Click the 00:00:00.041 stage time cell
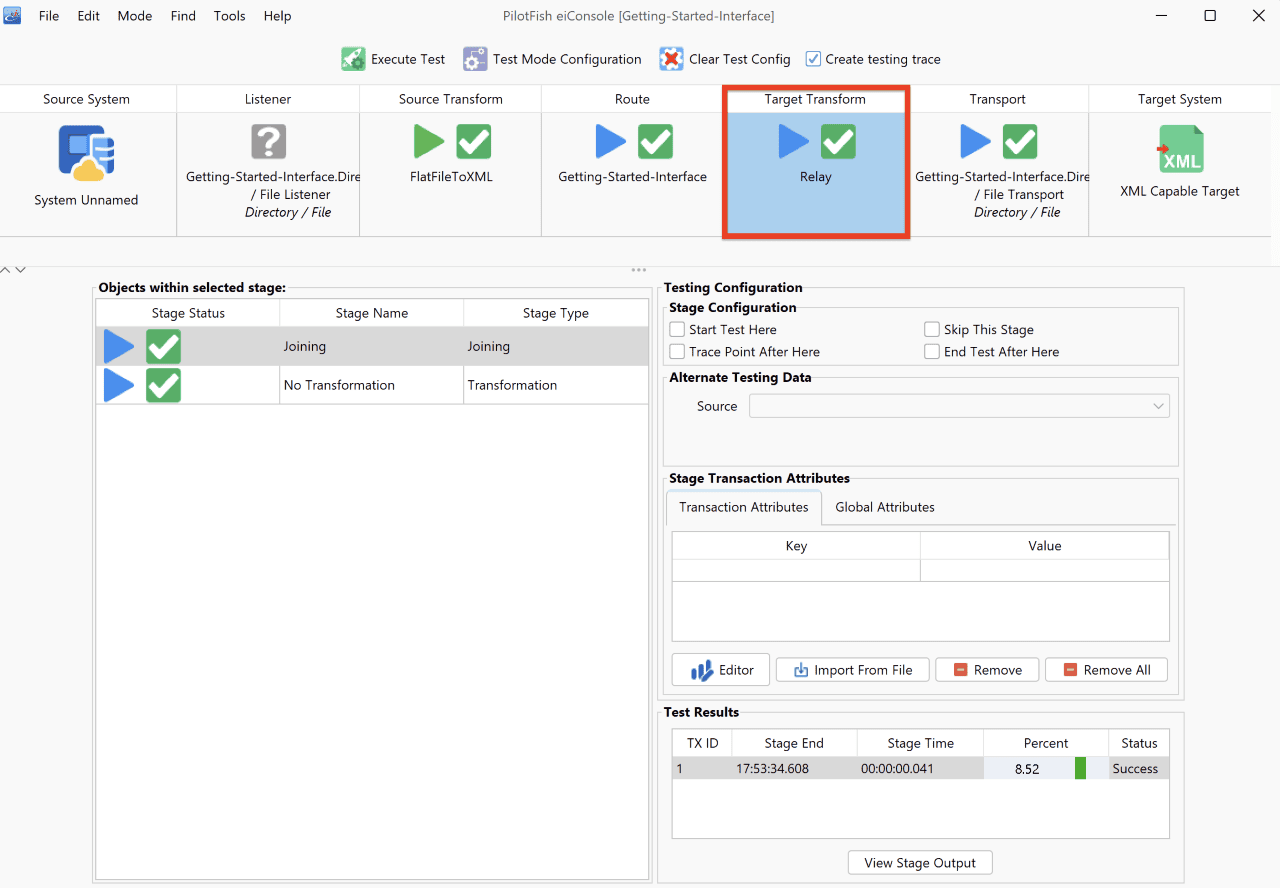 (x=920, y=769)
